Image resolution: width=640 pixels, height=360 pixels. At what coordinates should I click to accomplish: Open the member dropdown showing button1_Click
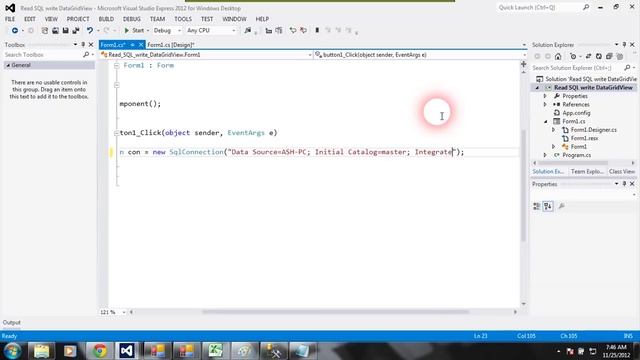coord(420,55)
